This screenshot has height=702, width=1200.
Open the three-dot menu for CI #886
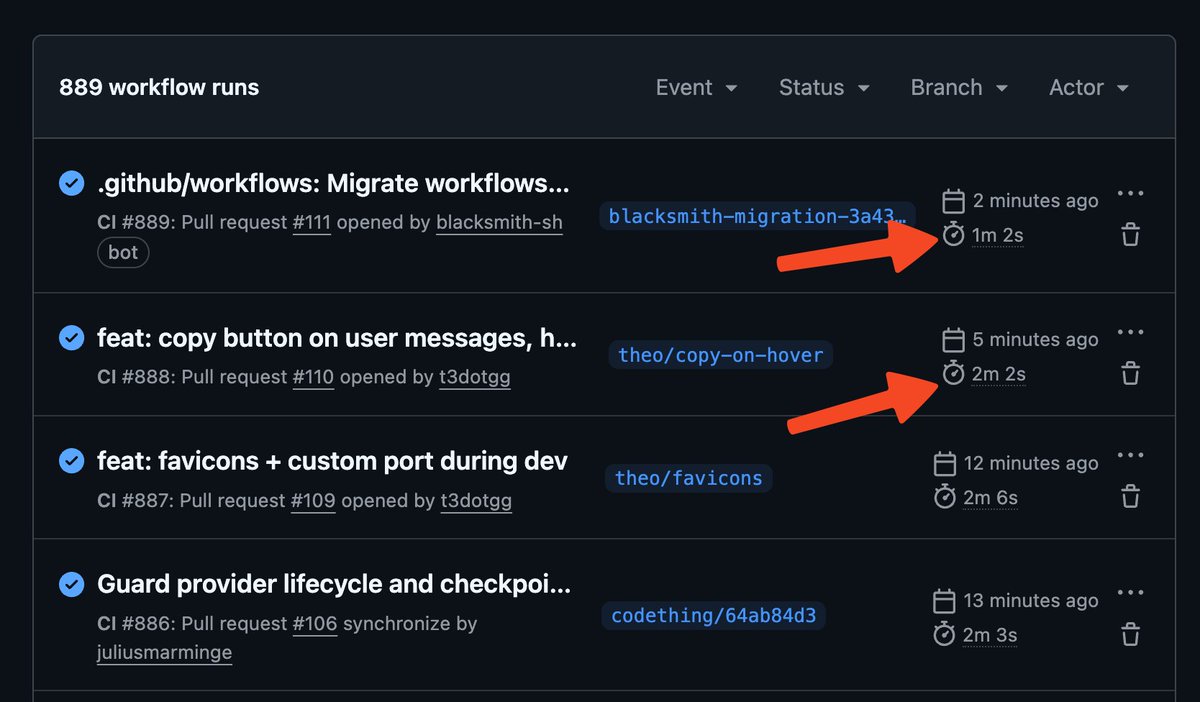(1130, 594)
